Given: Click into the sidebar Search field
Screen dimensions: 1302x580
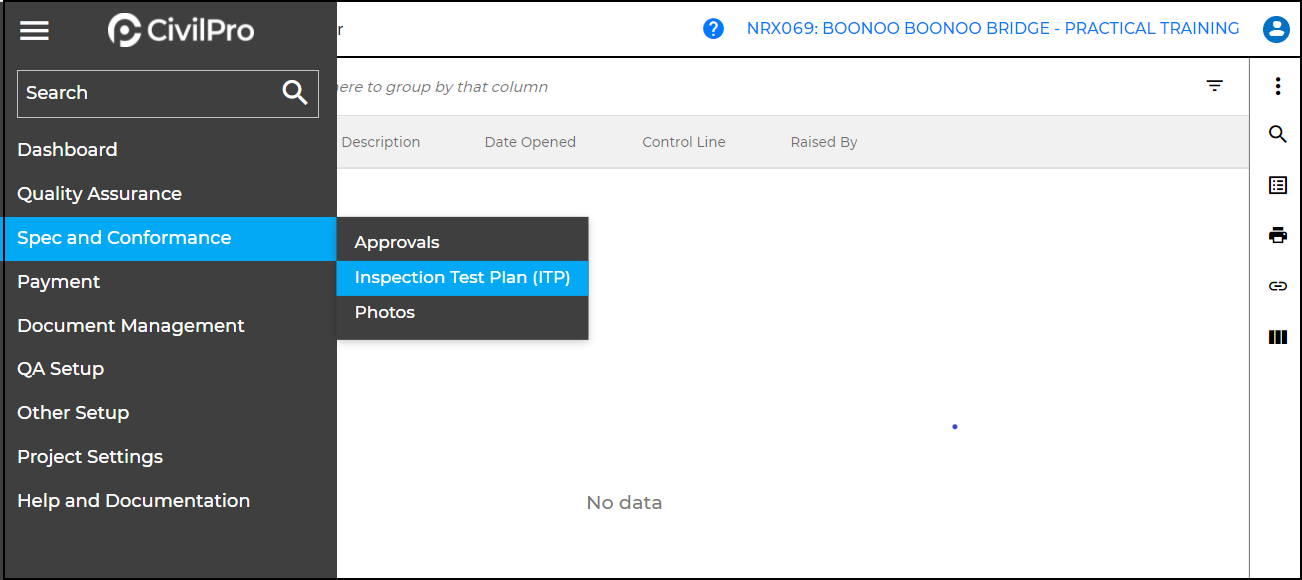Looking at the screenshot, I should [145, 93].
